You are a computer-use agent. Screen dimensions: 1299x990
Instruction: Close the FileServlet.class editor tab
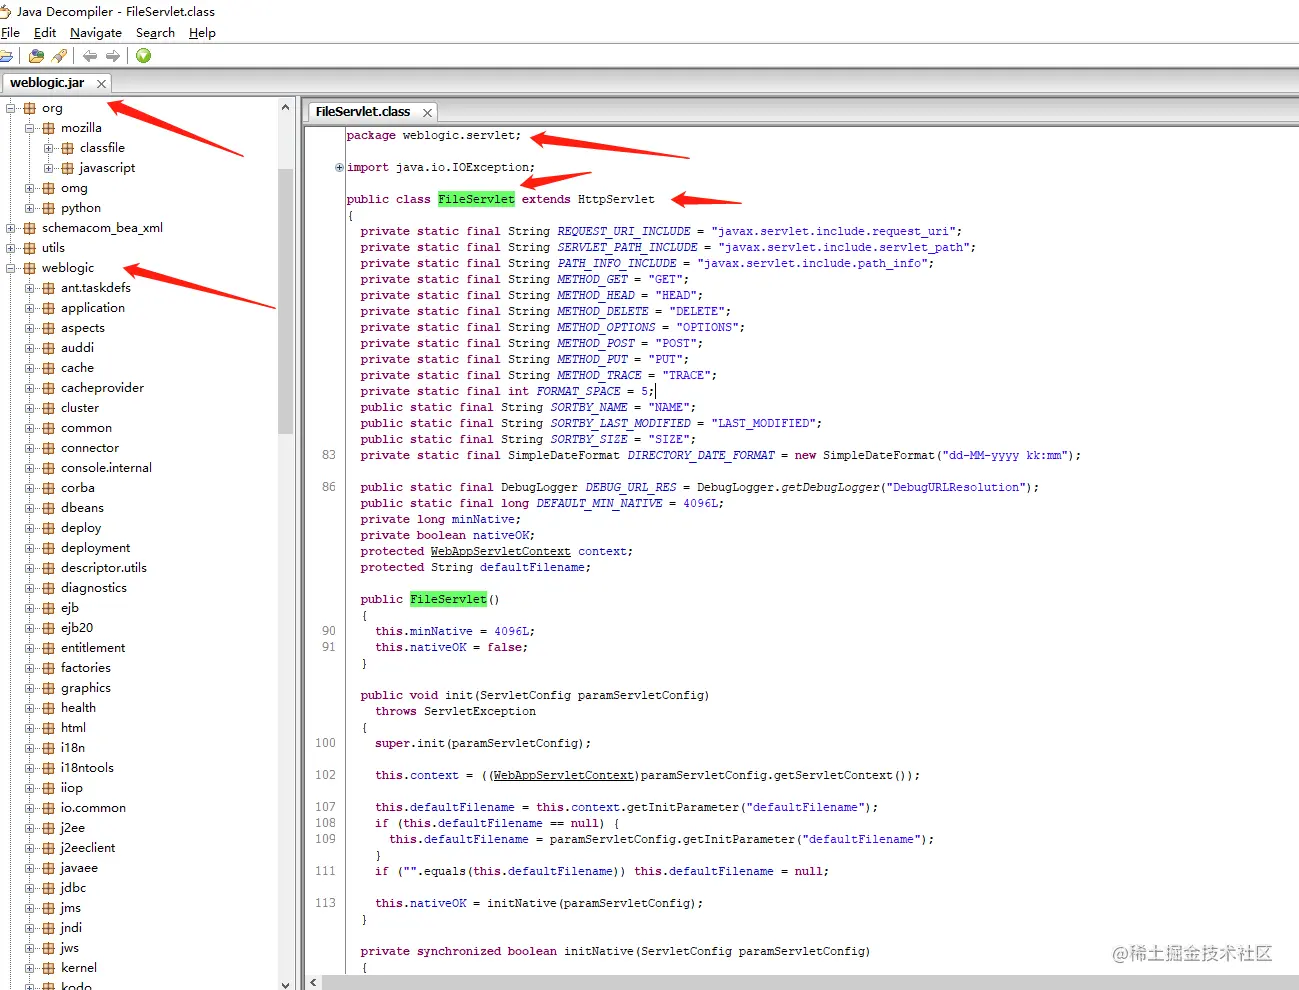click(x=427, y=112)
